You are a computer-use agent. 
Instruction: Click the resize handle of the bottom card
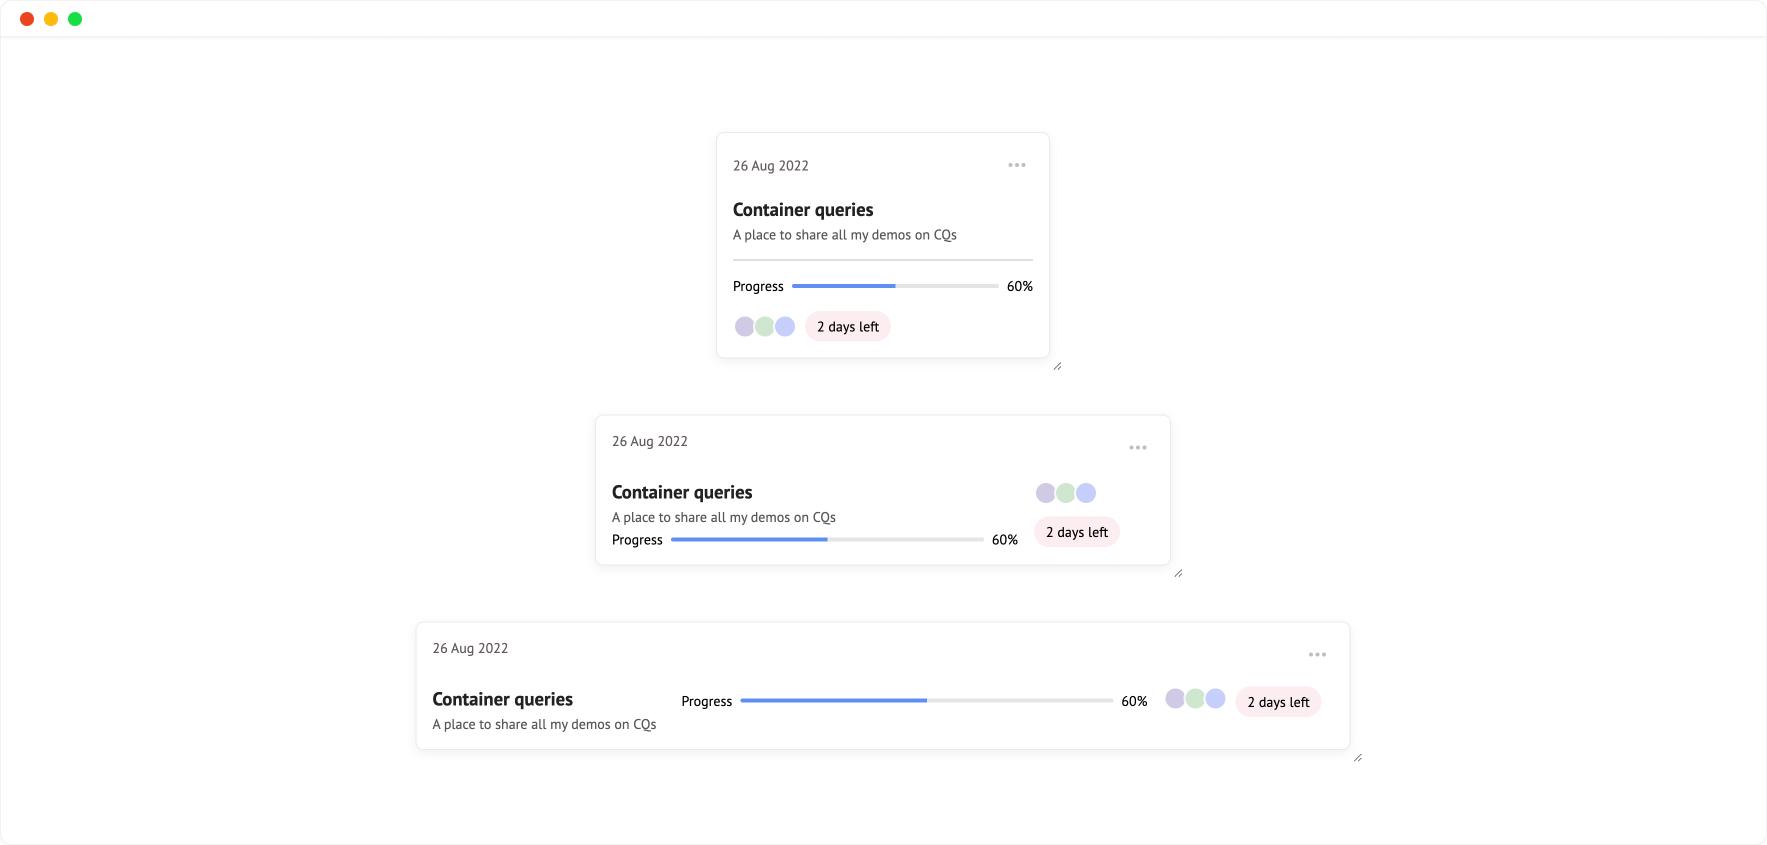[1358, 758]
